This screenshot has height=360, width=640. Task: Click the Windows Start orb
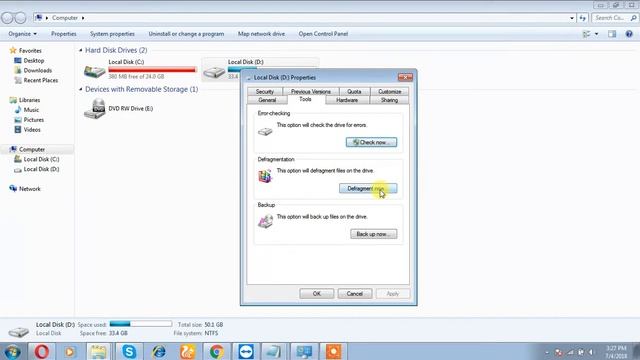tap(12, 351)
